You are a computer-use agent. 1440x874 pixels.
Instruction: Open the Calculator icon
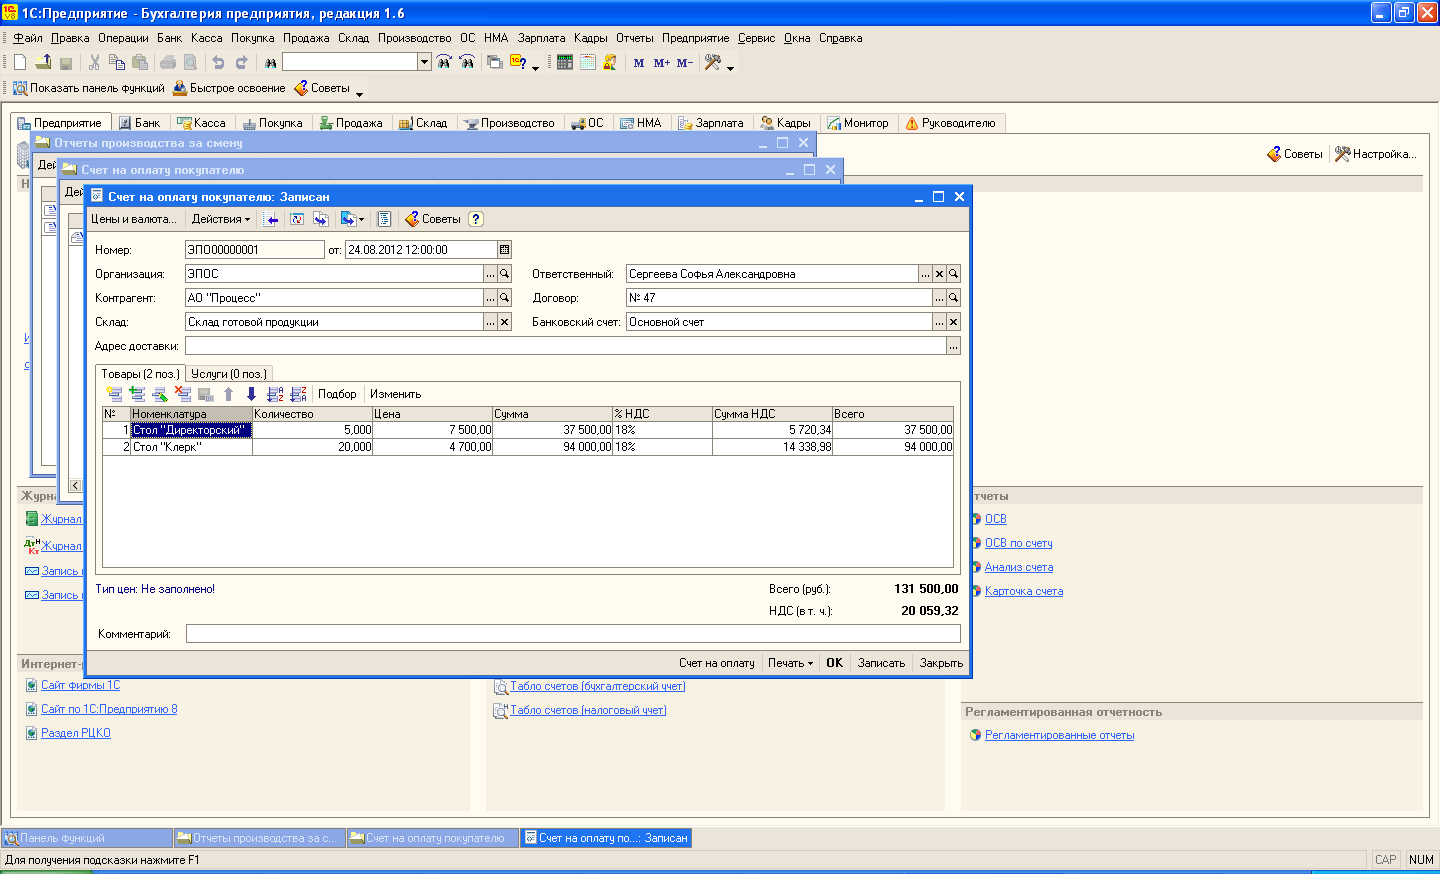coord(565,62)
